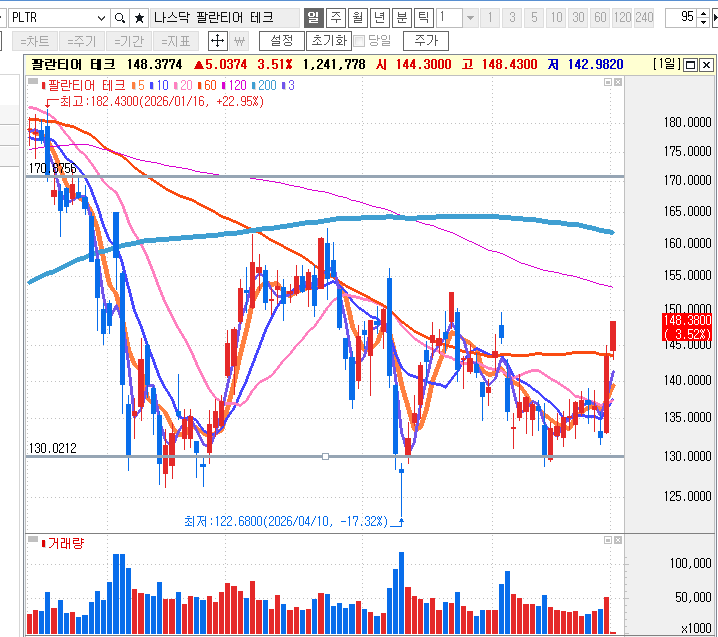Click the [1일] period label
Image resolution: width=718 pixels, height=637 pixels.
(667, 64)
